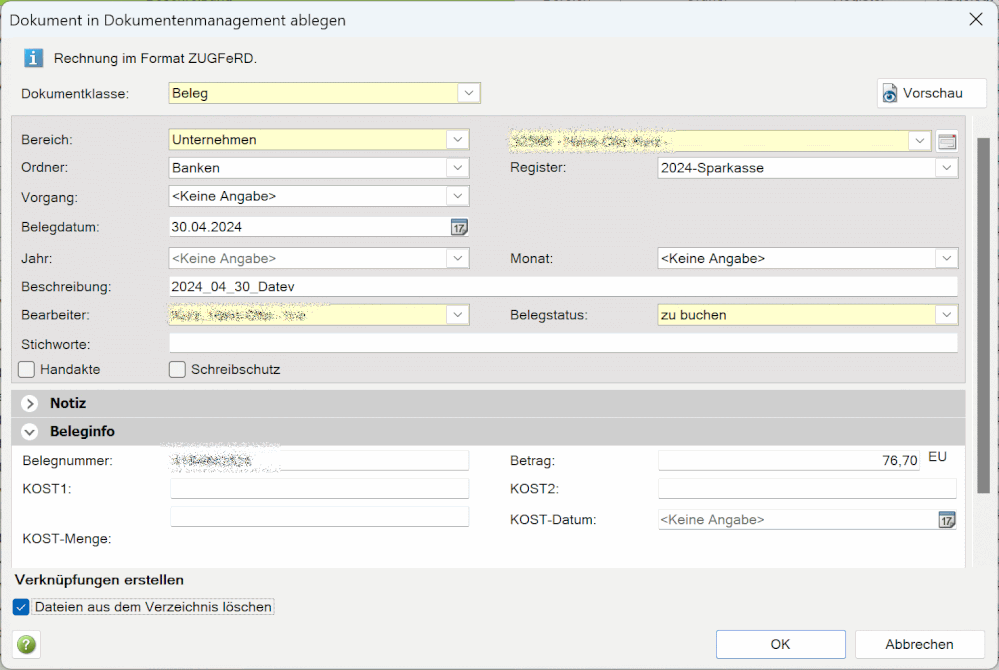Expand the Notiz section

30,404
